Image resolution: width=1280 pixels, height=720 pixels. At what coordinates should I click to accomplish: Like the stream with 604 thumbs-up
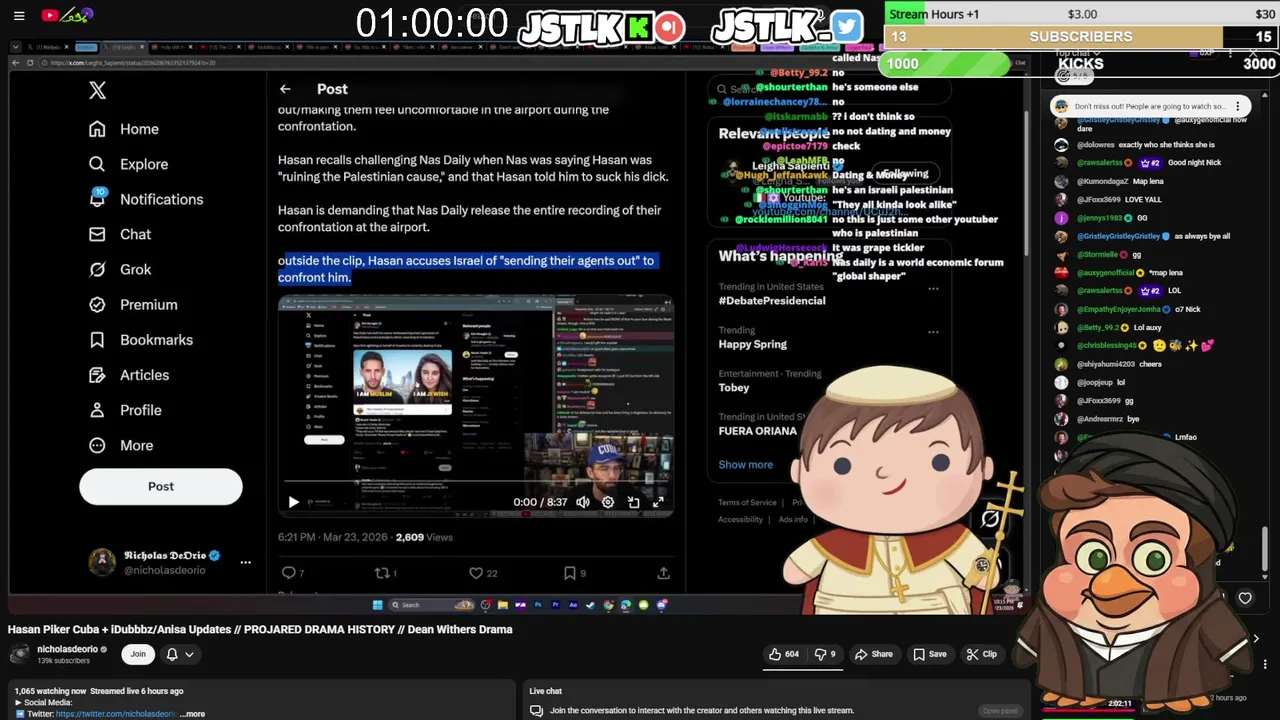point(783,654)
